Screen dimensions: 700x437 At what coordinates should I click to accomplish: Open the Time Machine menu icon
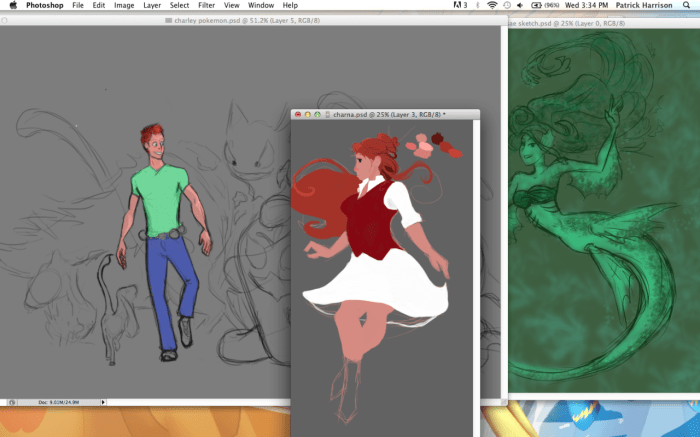click(506, 6)
